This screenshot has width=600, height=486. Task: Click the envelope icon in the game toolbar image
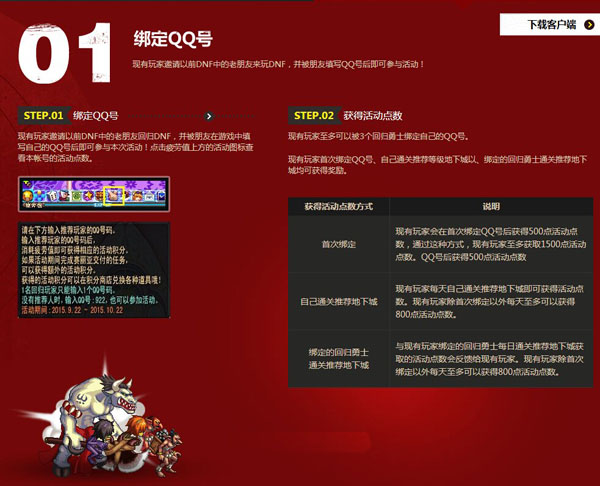(150, 196)
